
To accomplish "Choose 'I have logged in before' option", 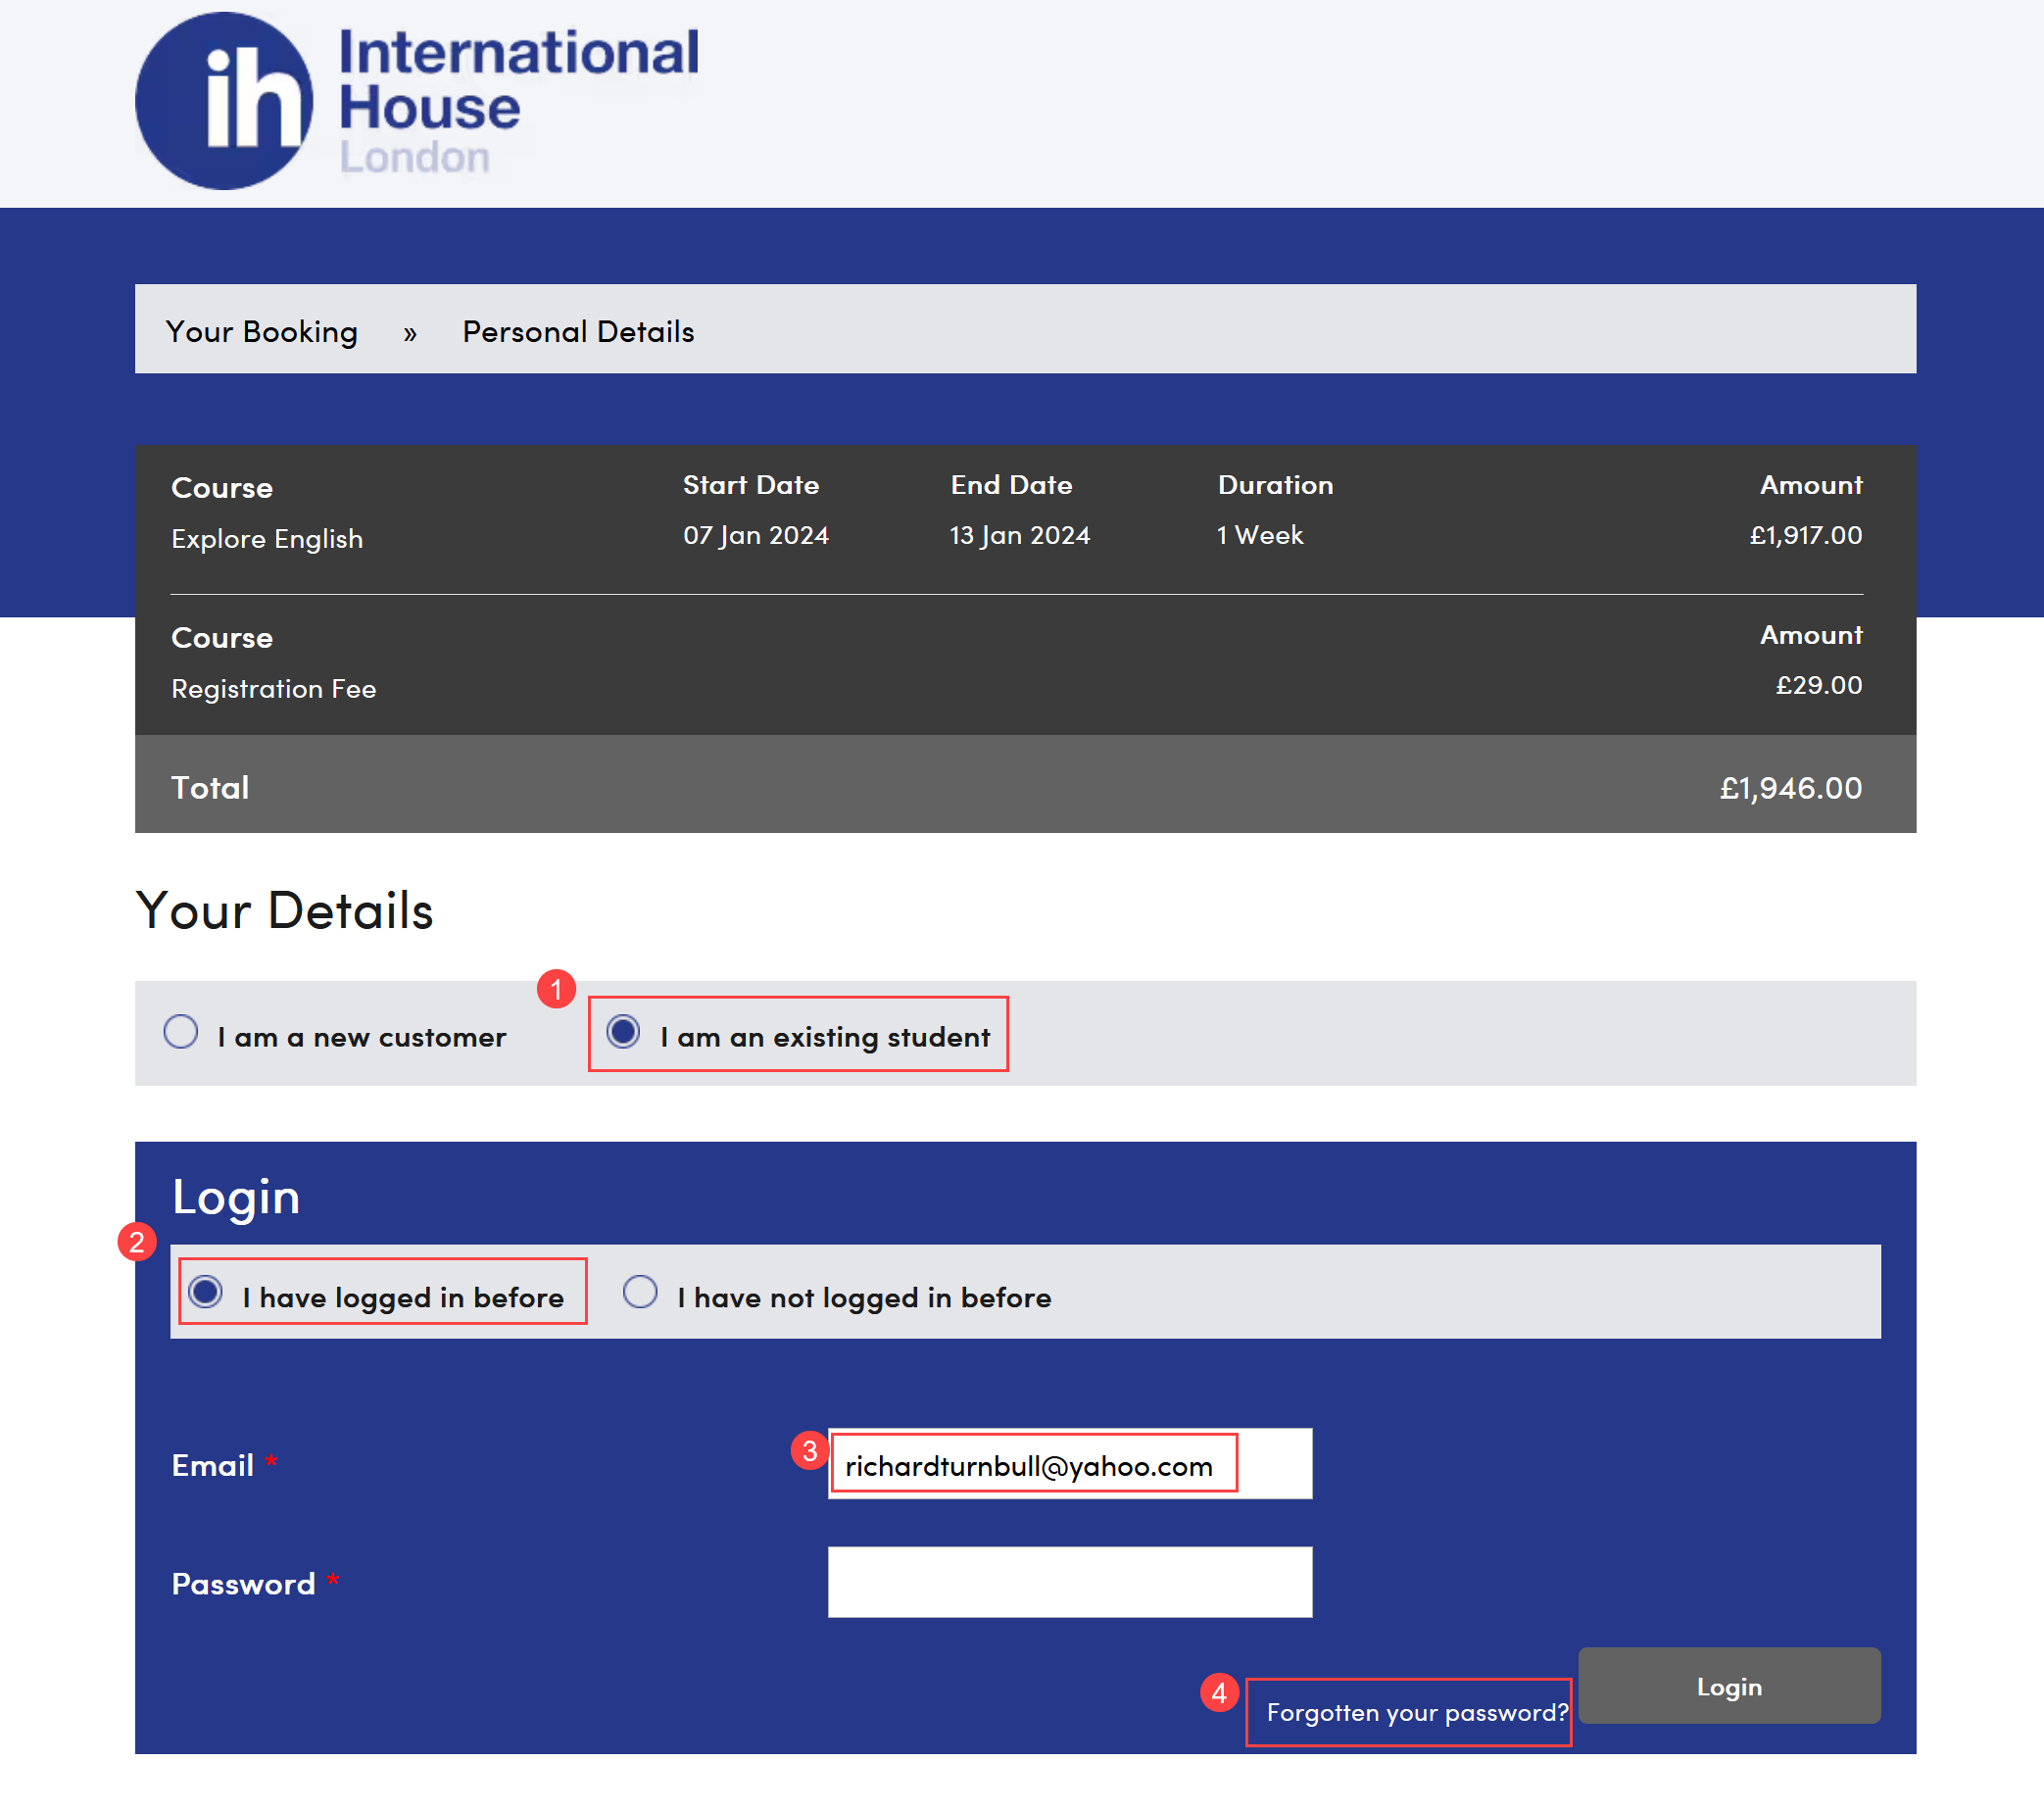I will point(206,1291).
